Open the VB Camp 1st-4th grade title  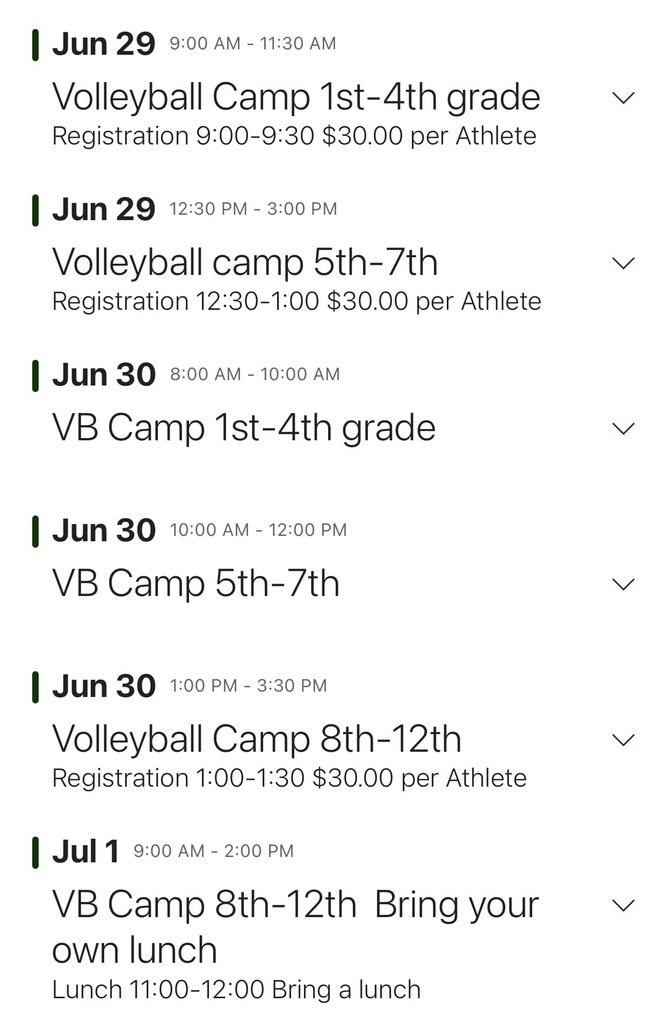coord(243,427)
